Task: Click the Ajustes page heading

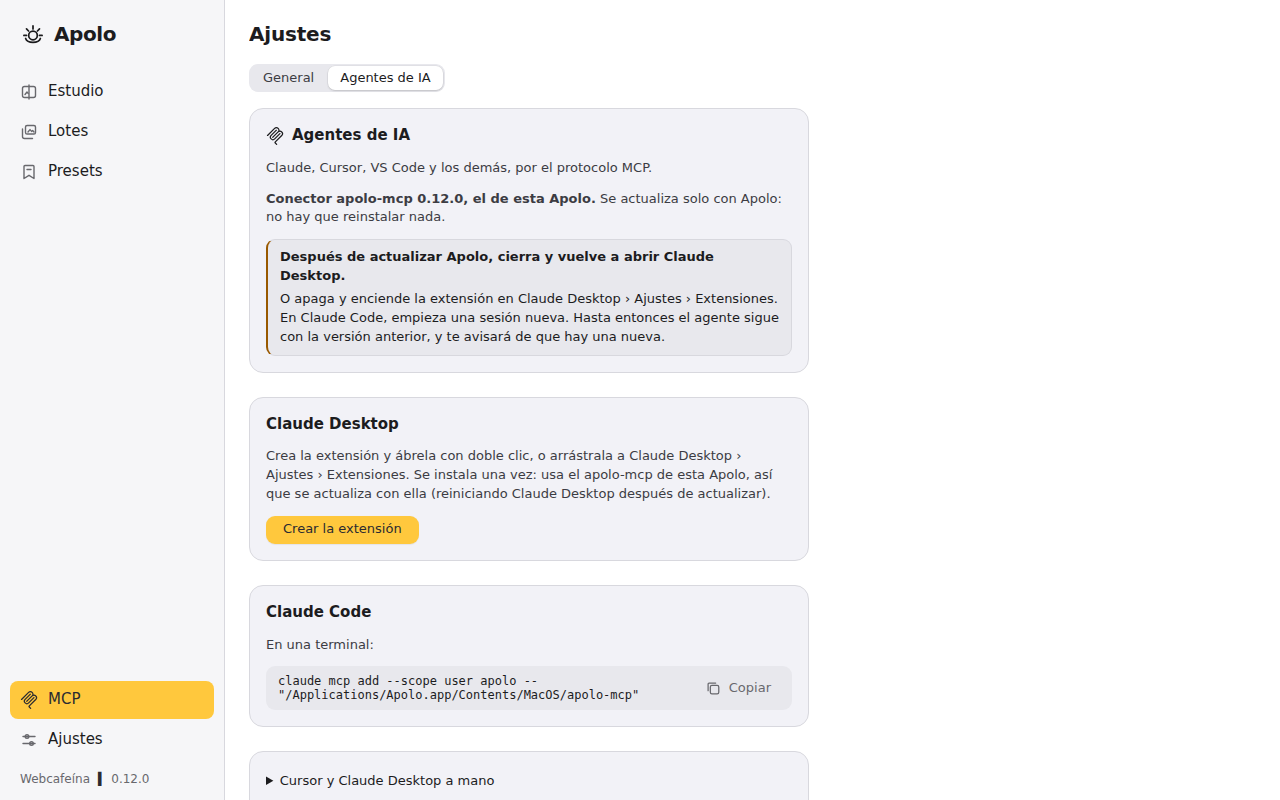Action: point(290,34)
